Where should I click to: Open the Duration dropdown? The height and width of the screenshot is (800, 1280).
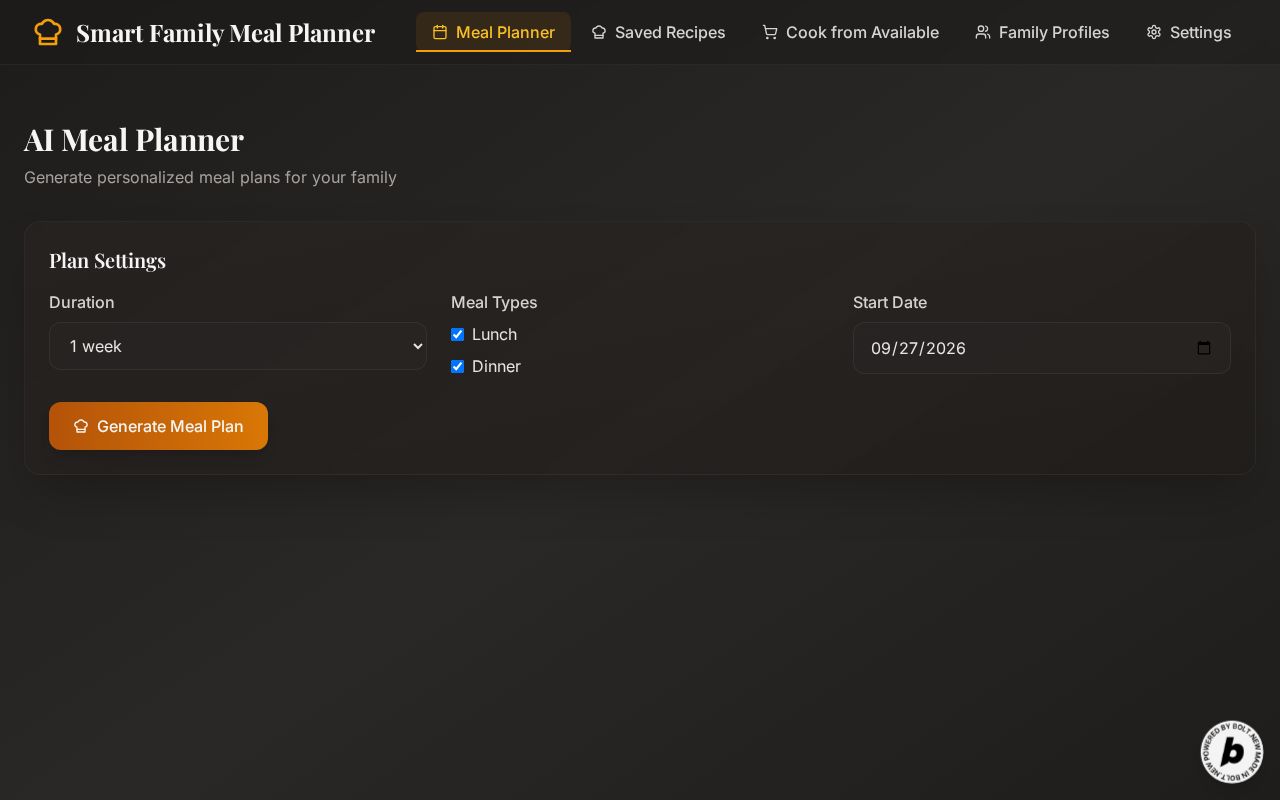click(238, 346)
